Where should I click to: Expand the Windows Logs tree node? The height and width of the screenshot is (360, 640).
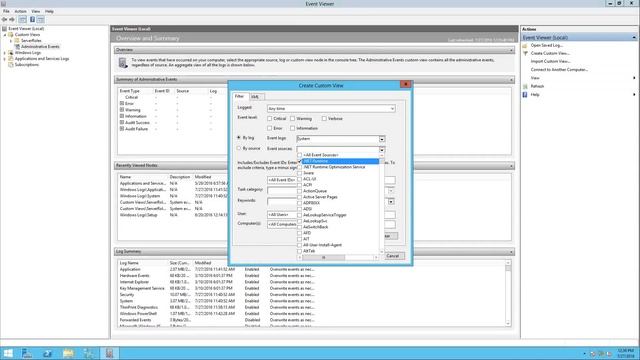[x=5, y=53]
